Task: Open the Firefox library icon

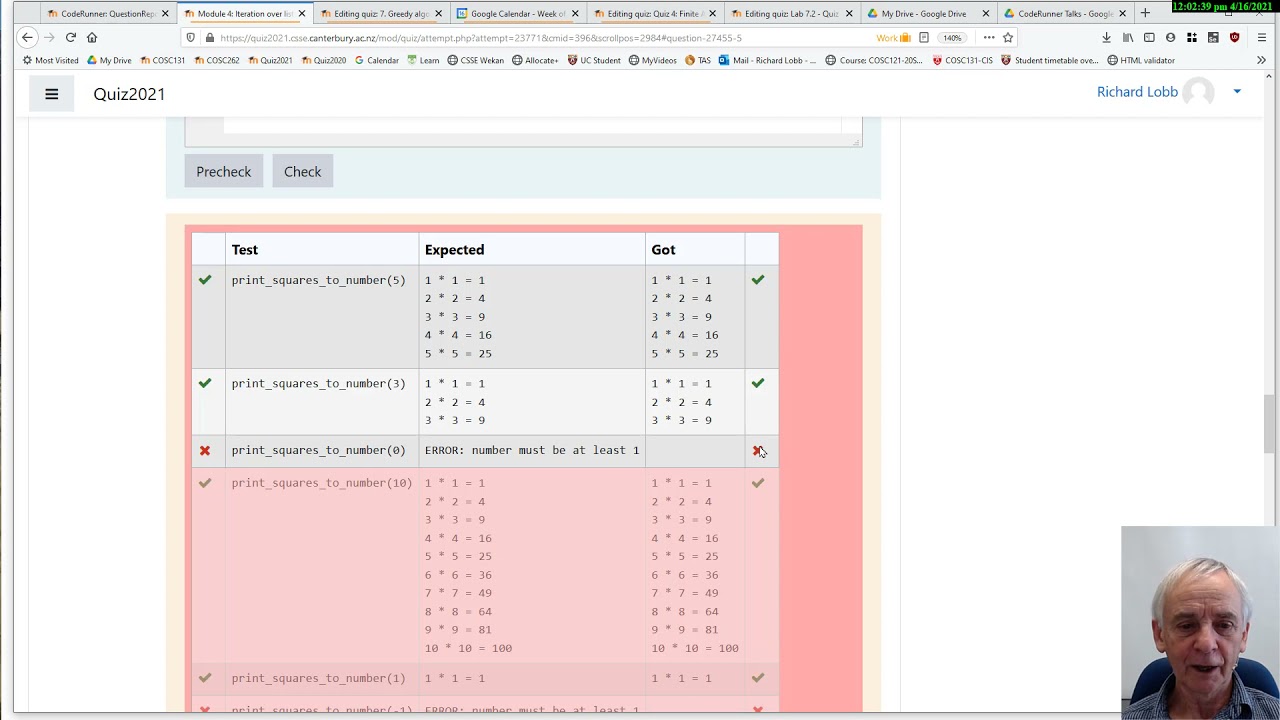Action: pyautogui.click(x=1128, y=38)
